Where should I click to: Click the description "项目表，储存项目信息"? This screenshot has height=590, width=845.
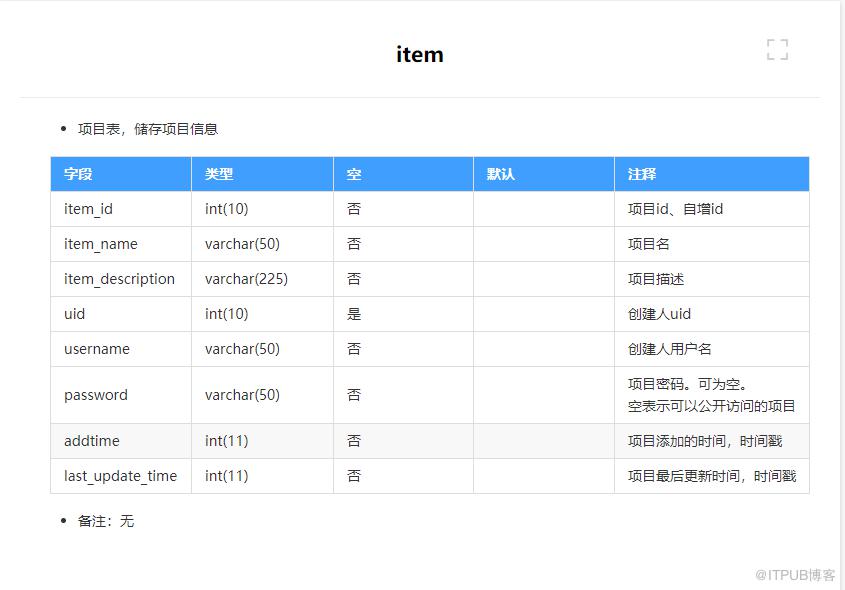click(148, 129)
